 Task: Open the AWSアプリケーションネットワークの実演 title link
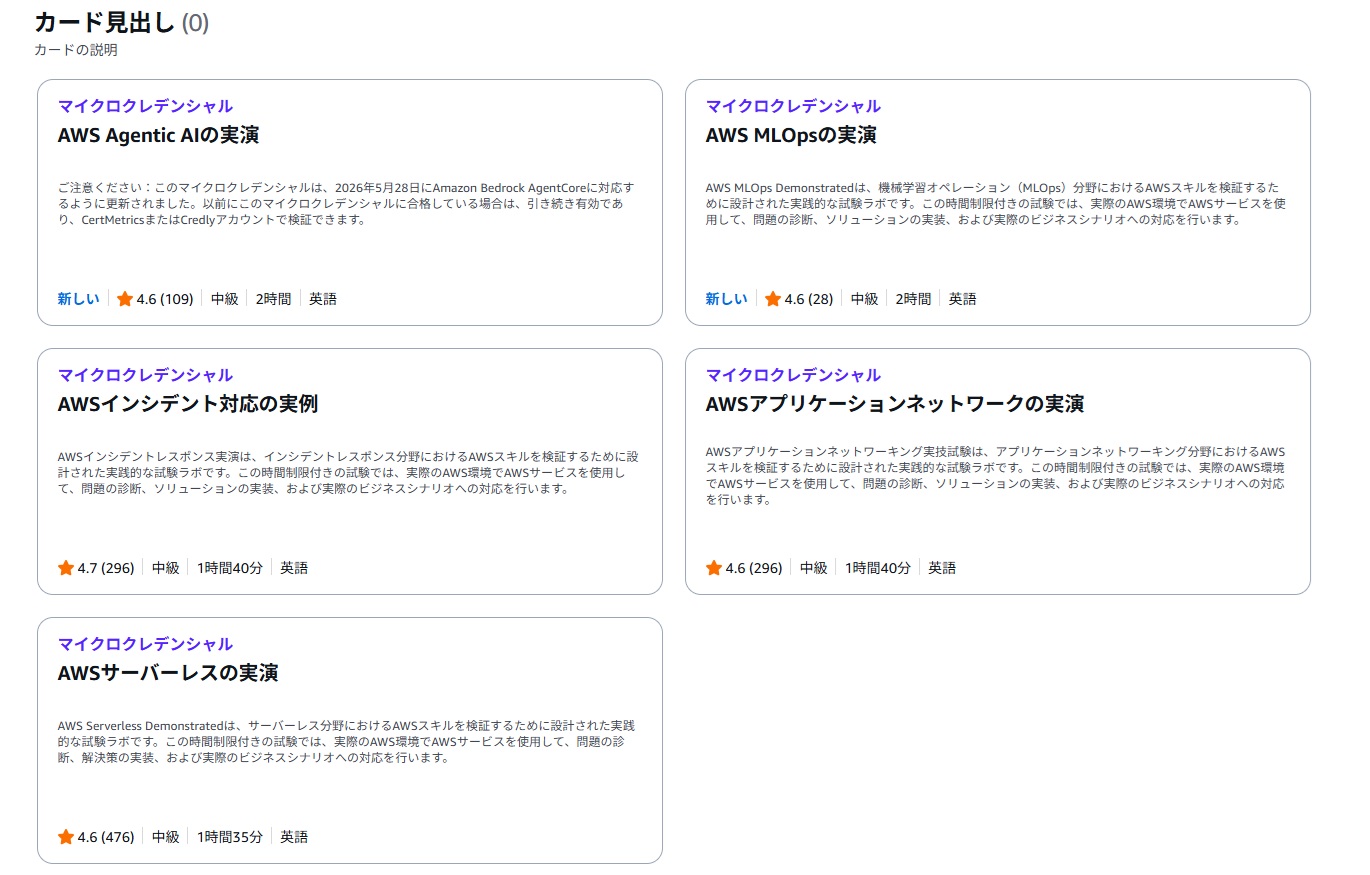[895, 404]
